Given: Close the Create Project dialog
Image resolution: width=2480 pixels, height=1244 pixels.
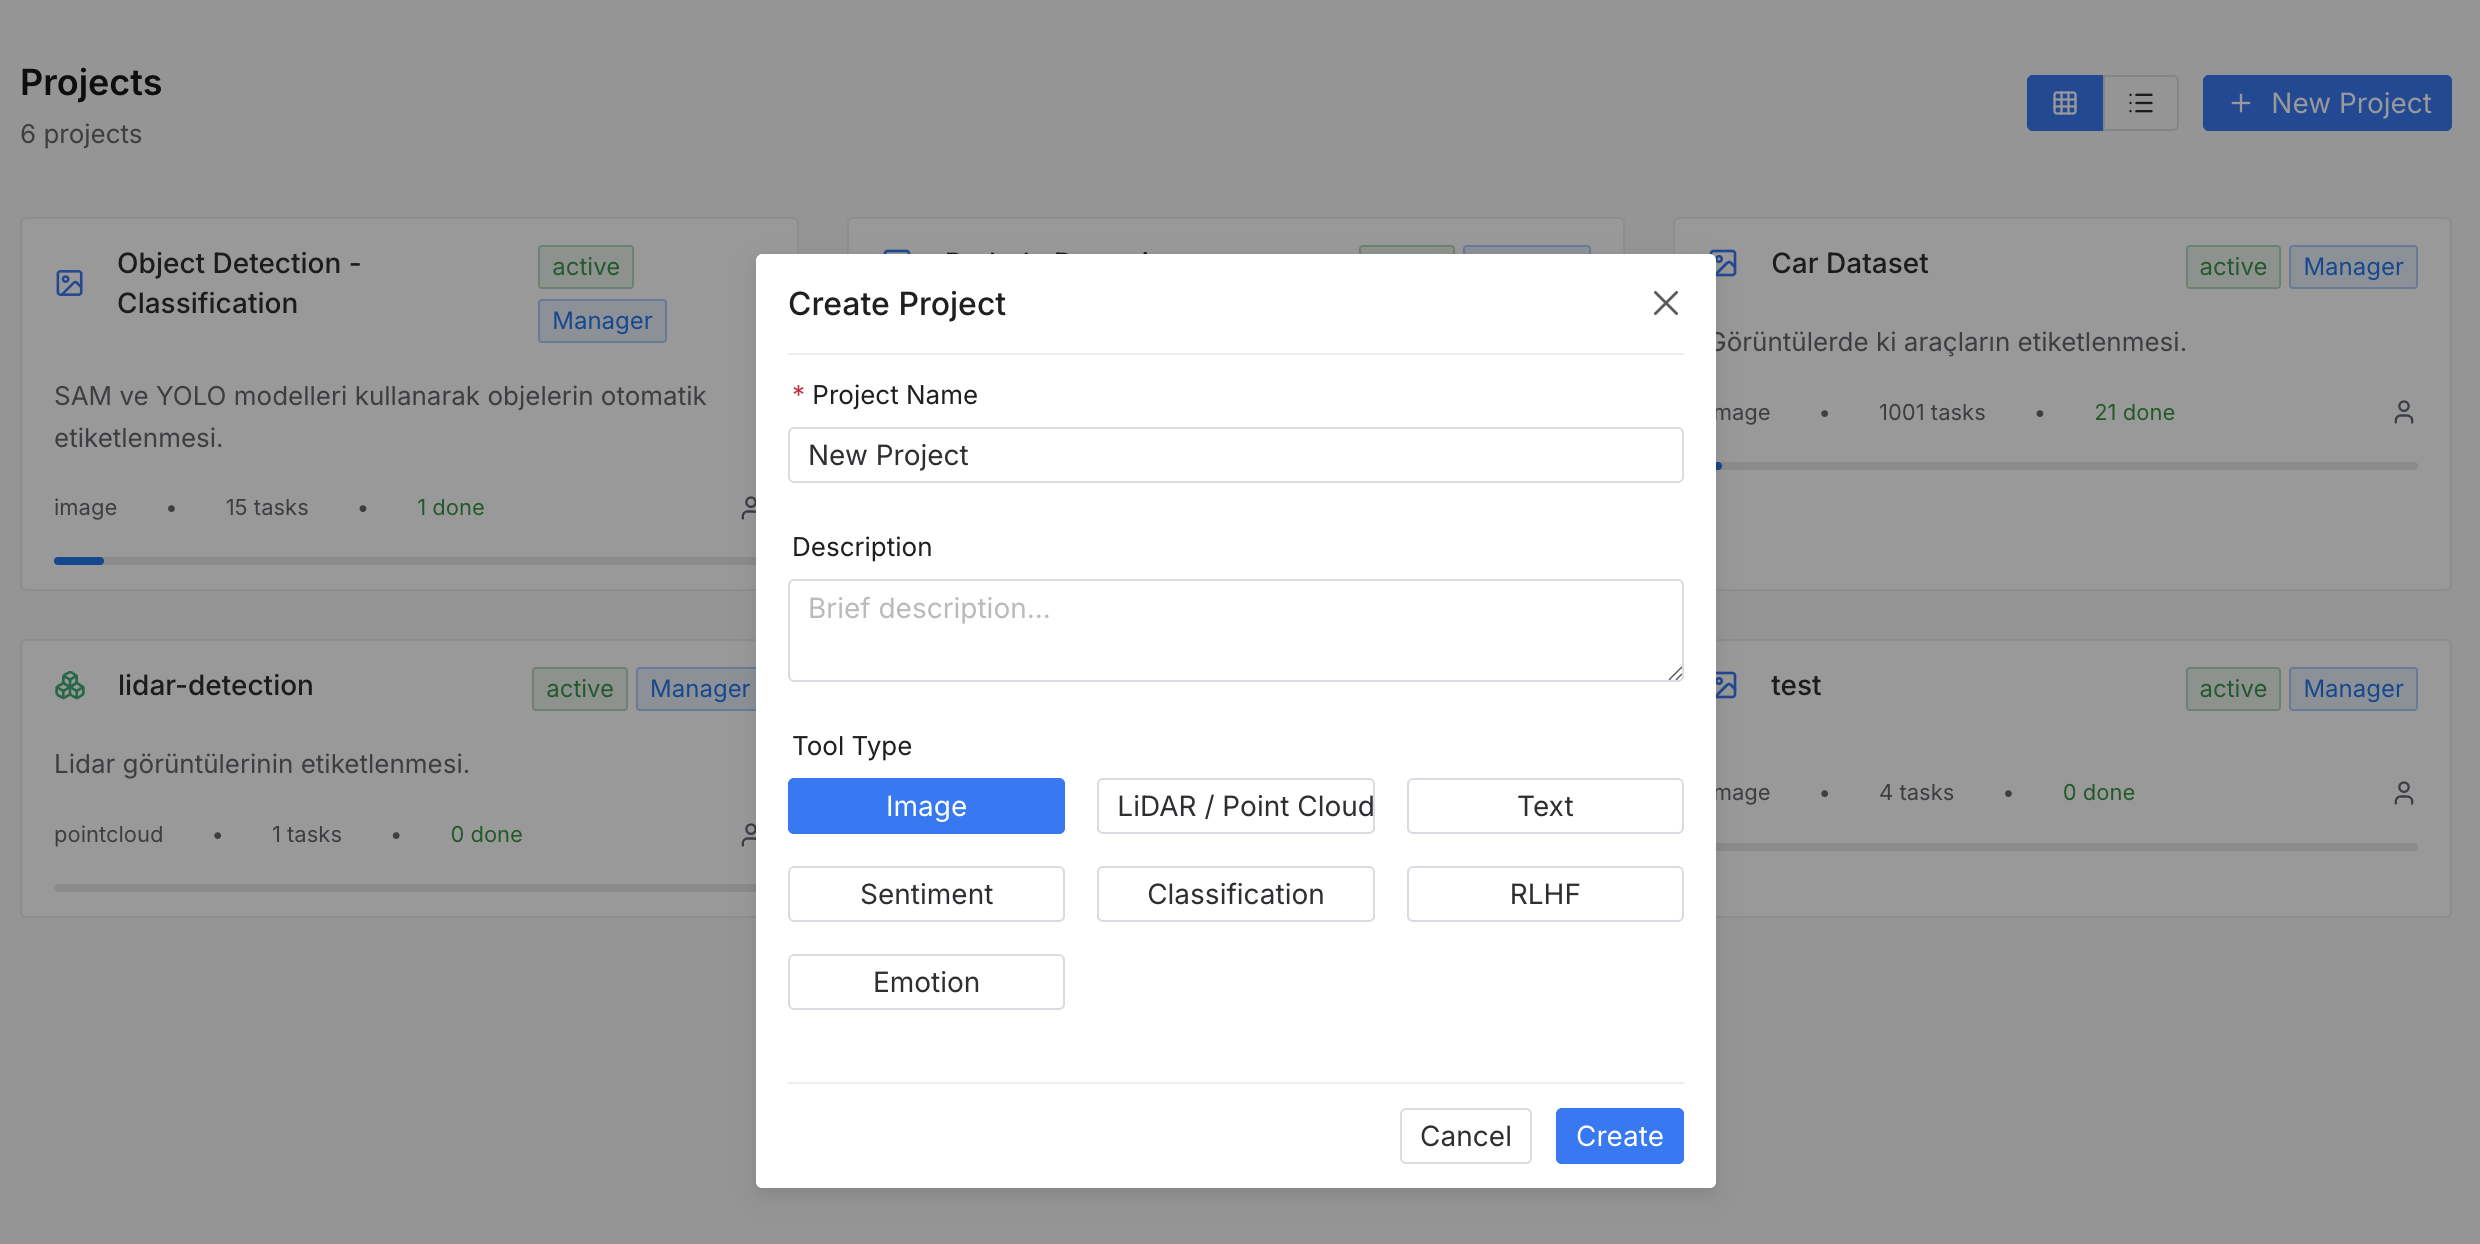Looking at the screenshot, I should click(1665, 303).
